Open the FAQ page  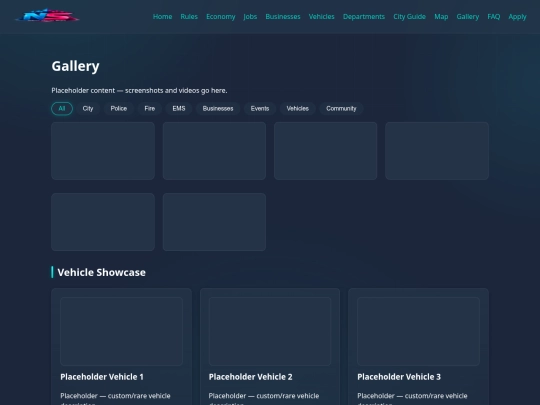point(494,17)
